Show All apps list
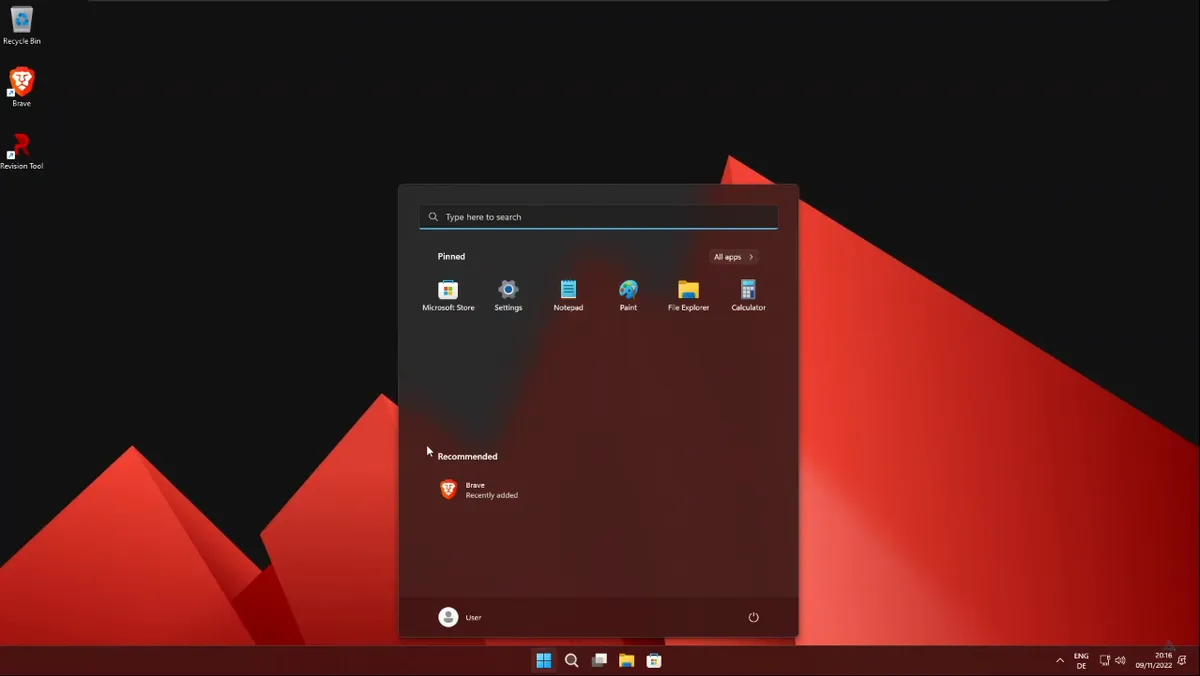 (x=733, y=257)
